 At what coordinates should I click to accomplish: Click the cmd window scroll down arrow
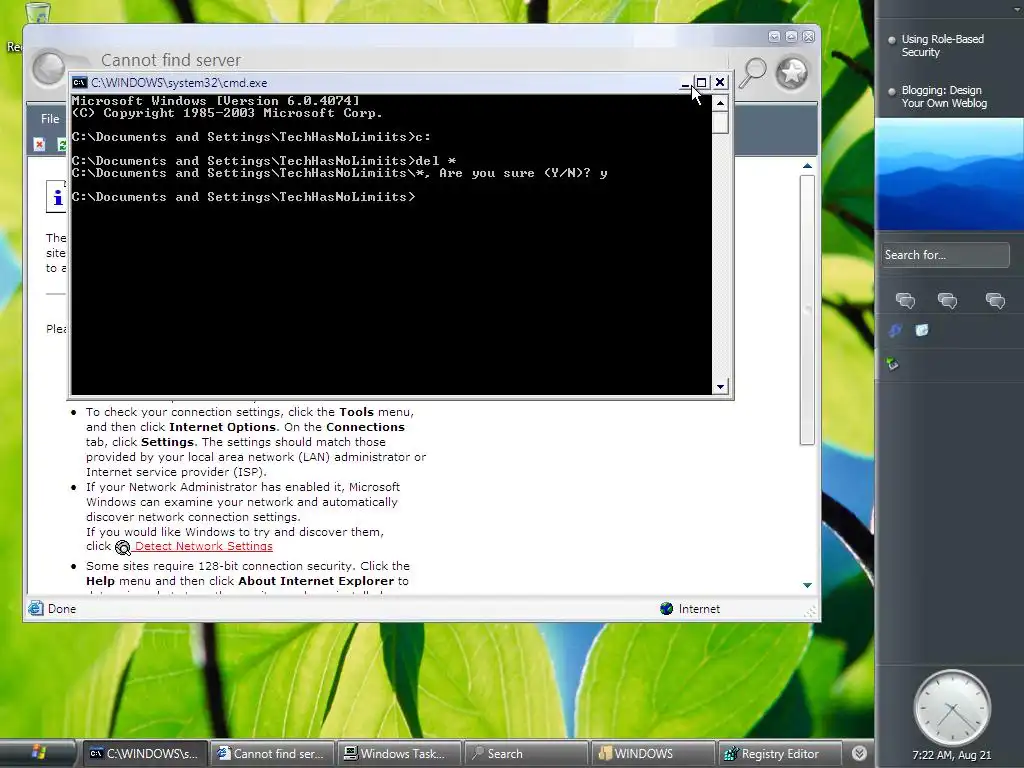720,387
